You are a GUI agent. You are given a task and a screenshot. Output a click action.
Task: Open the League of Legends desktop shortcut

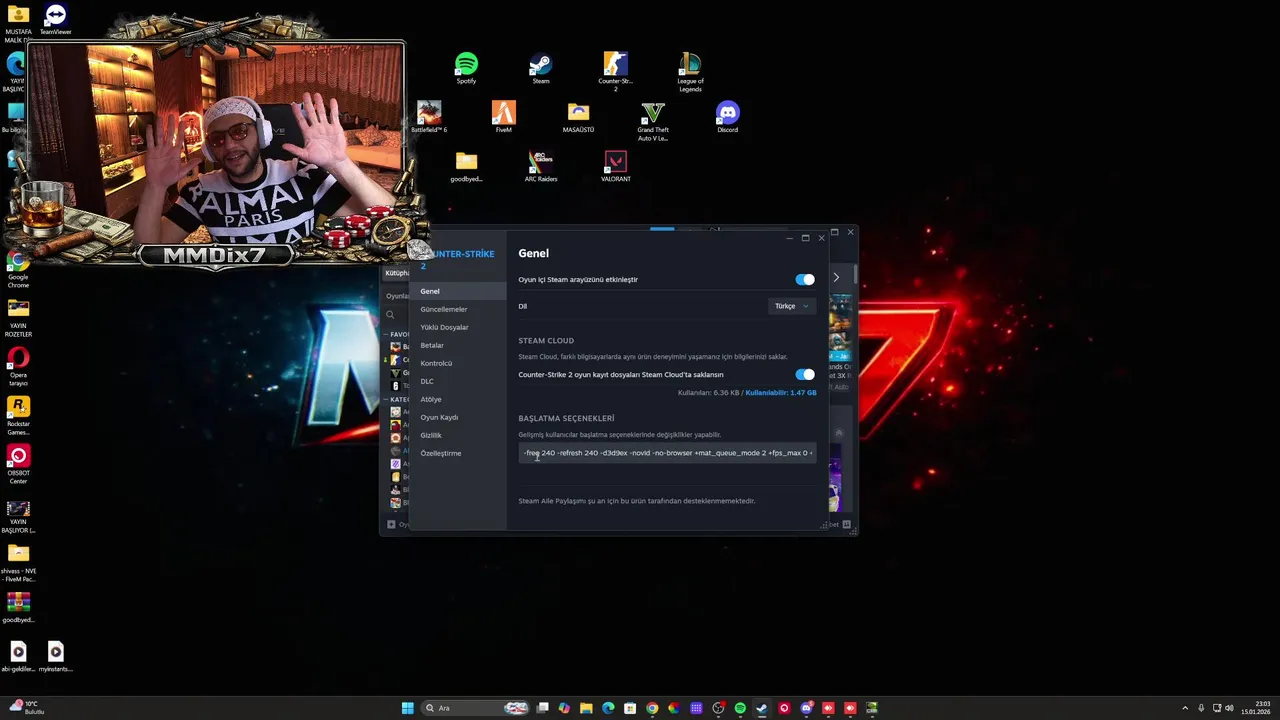pos(690,71)
